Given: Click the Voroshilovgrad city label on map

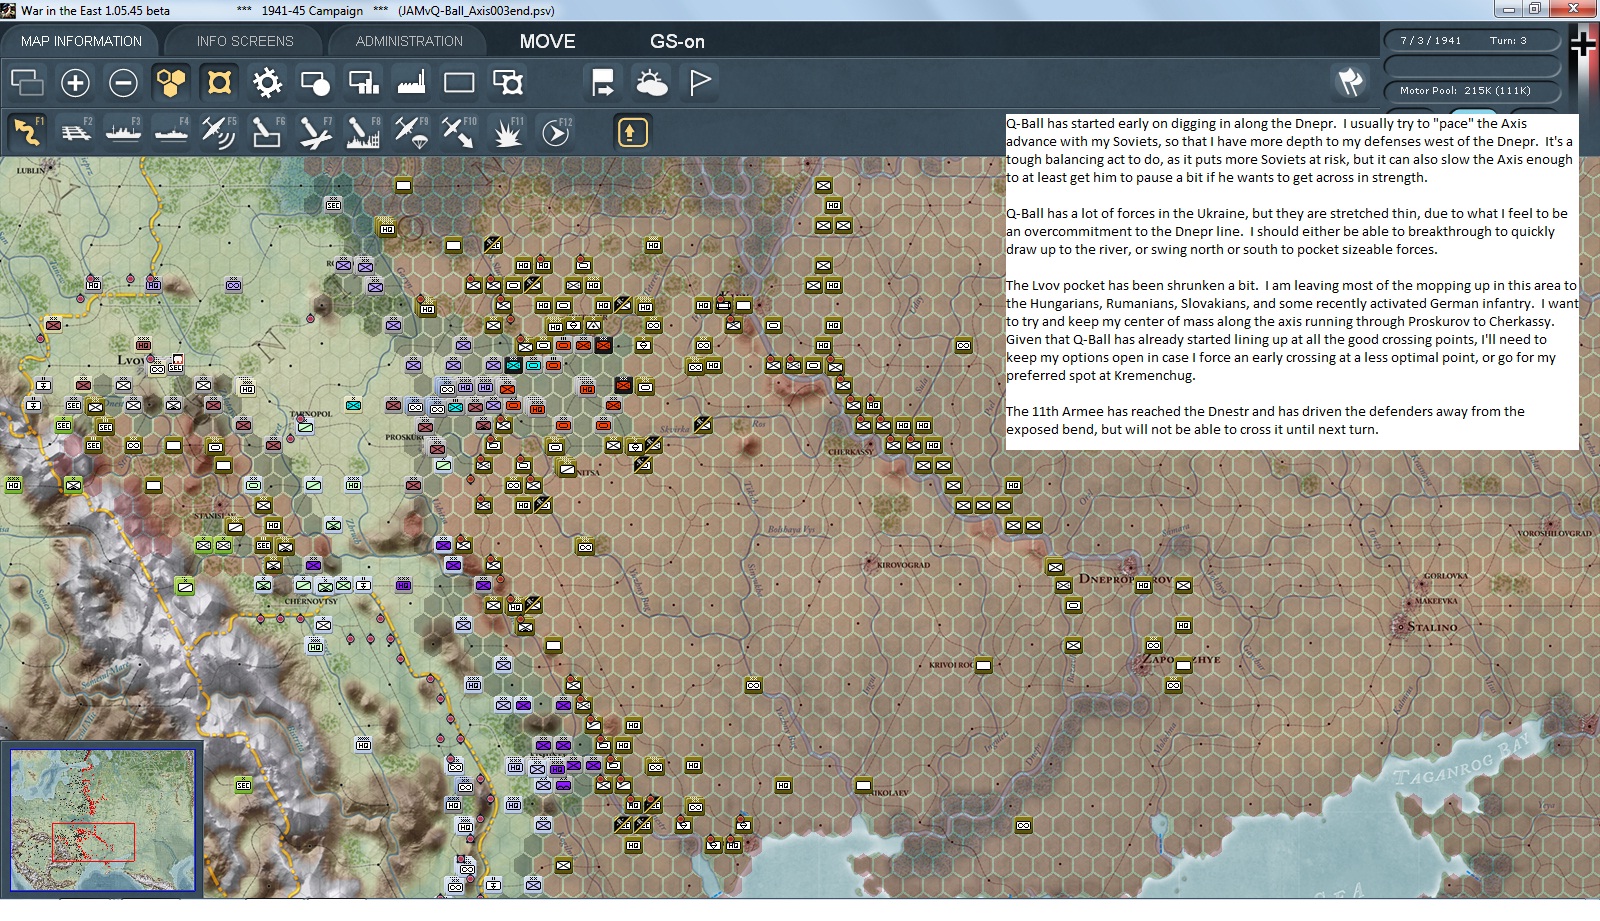Looking at the screenshot, I should click(1554, 533).
